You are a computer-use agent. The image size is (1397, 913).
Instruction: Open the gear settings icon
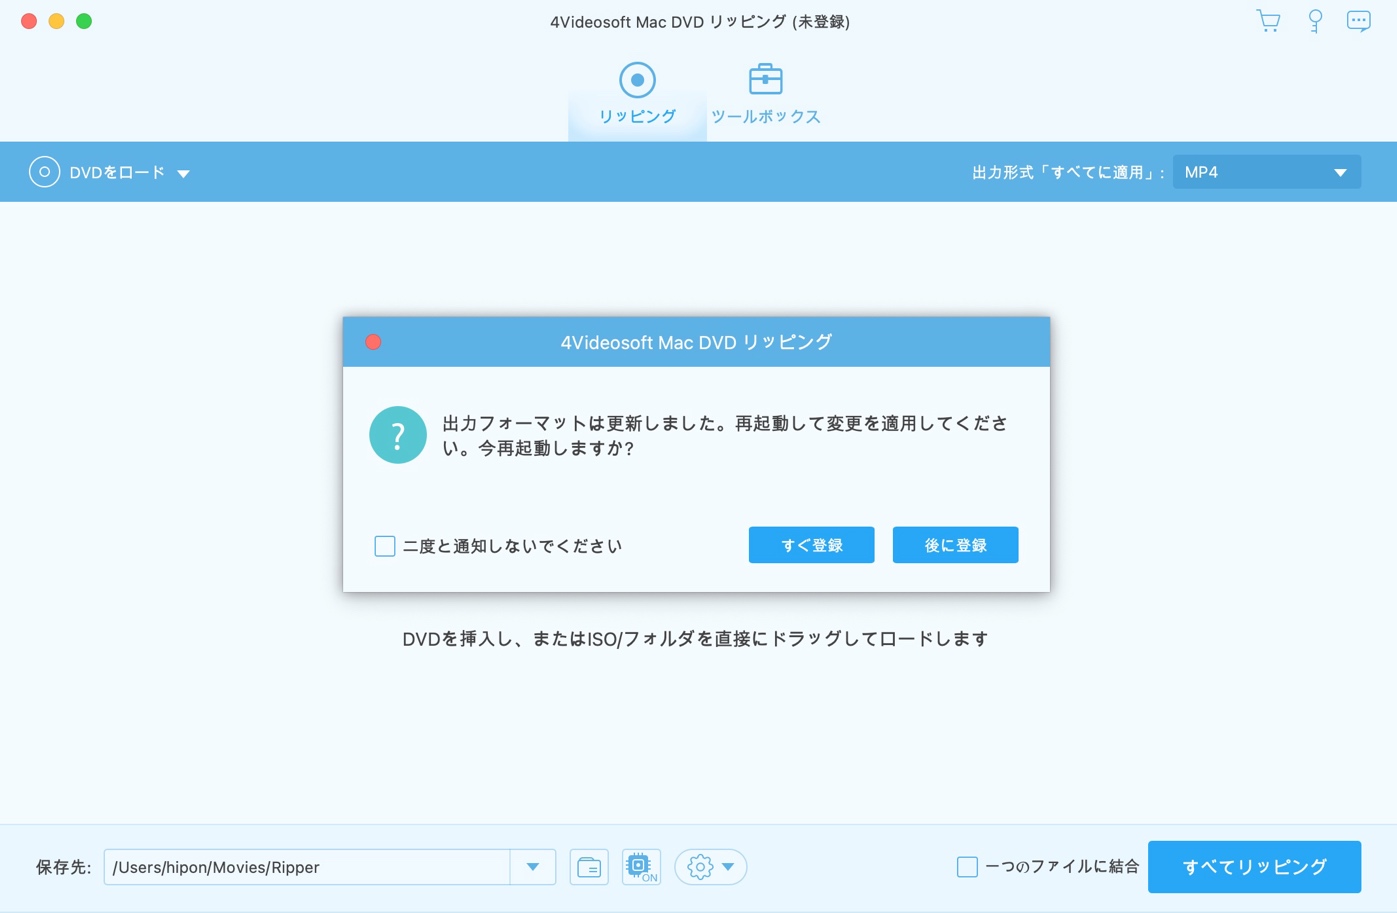tap(700, 867)
